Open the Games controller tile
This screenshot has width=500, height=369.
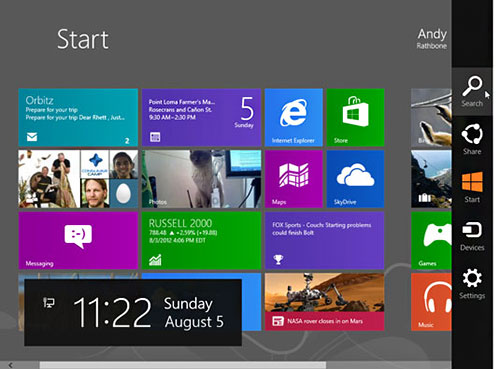431,240
